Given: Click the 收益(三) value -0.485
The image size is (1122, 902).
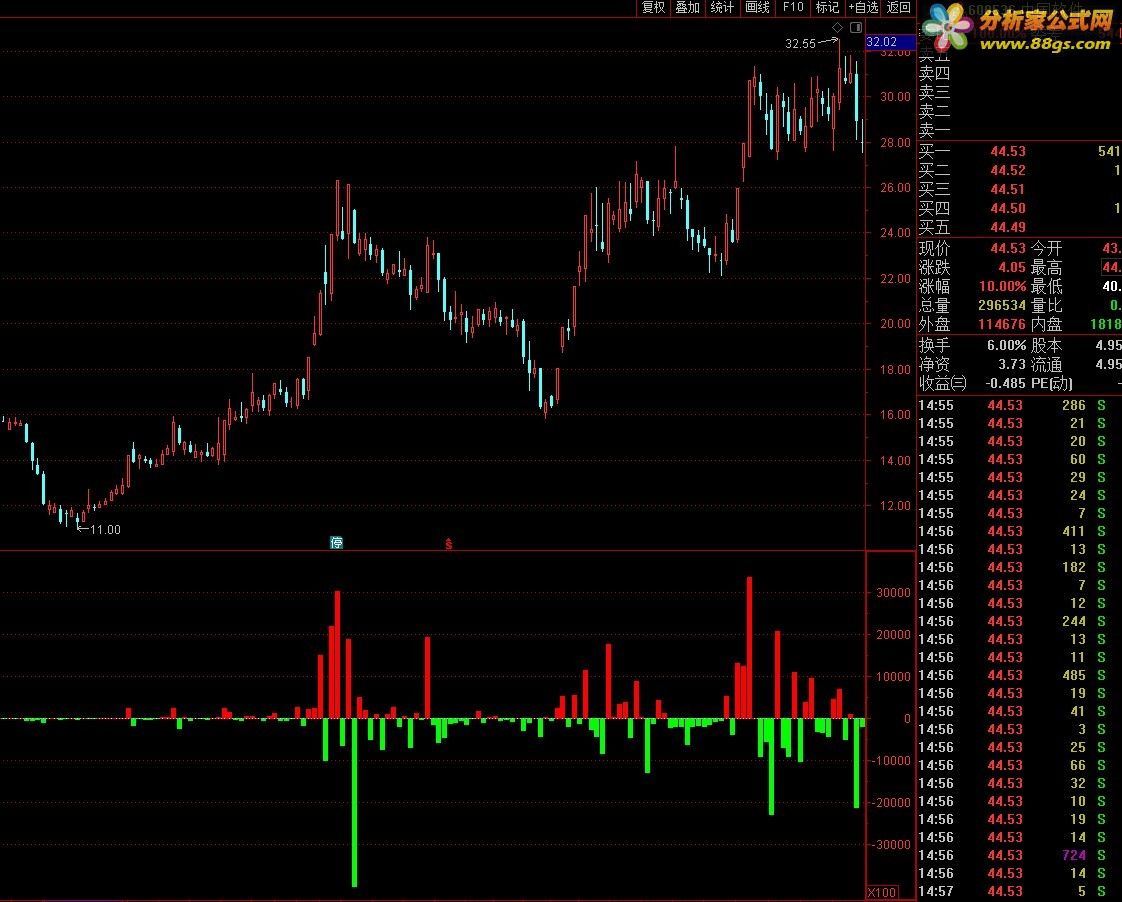Looking at the screenshot, I should 1005,383.
